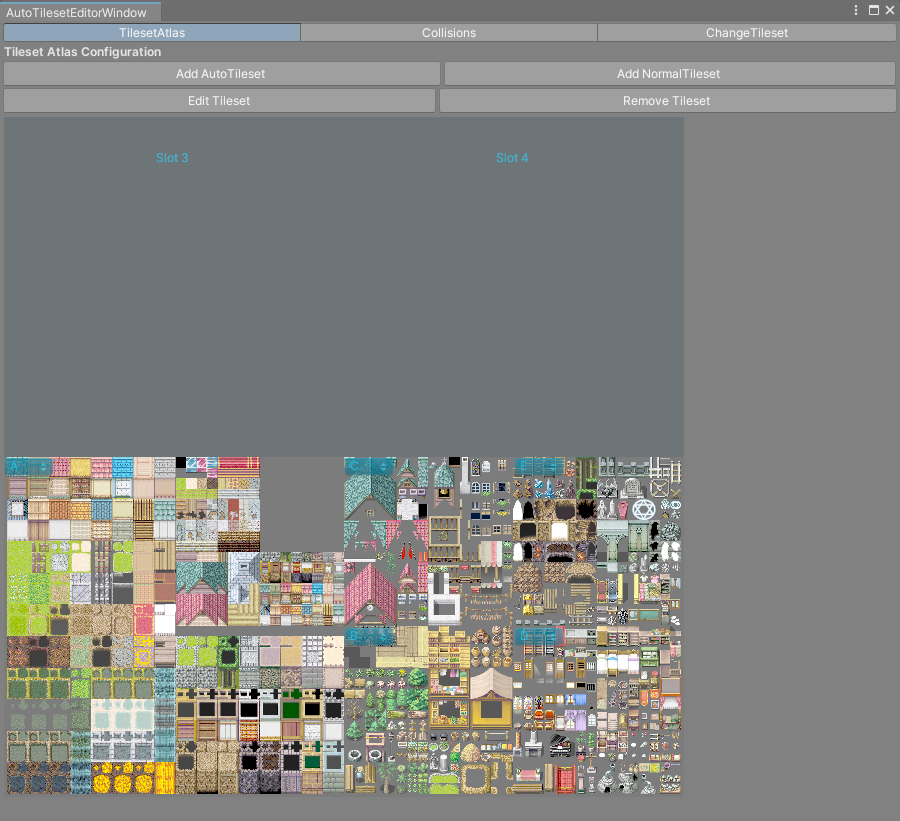This screenshot has width=900, height=821.
Task: Open the ChangeTileset tab
Action: [x=746, y=33]
